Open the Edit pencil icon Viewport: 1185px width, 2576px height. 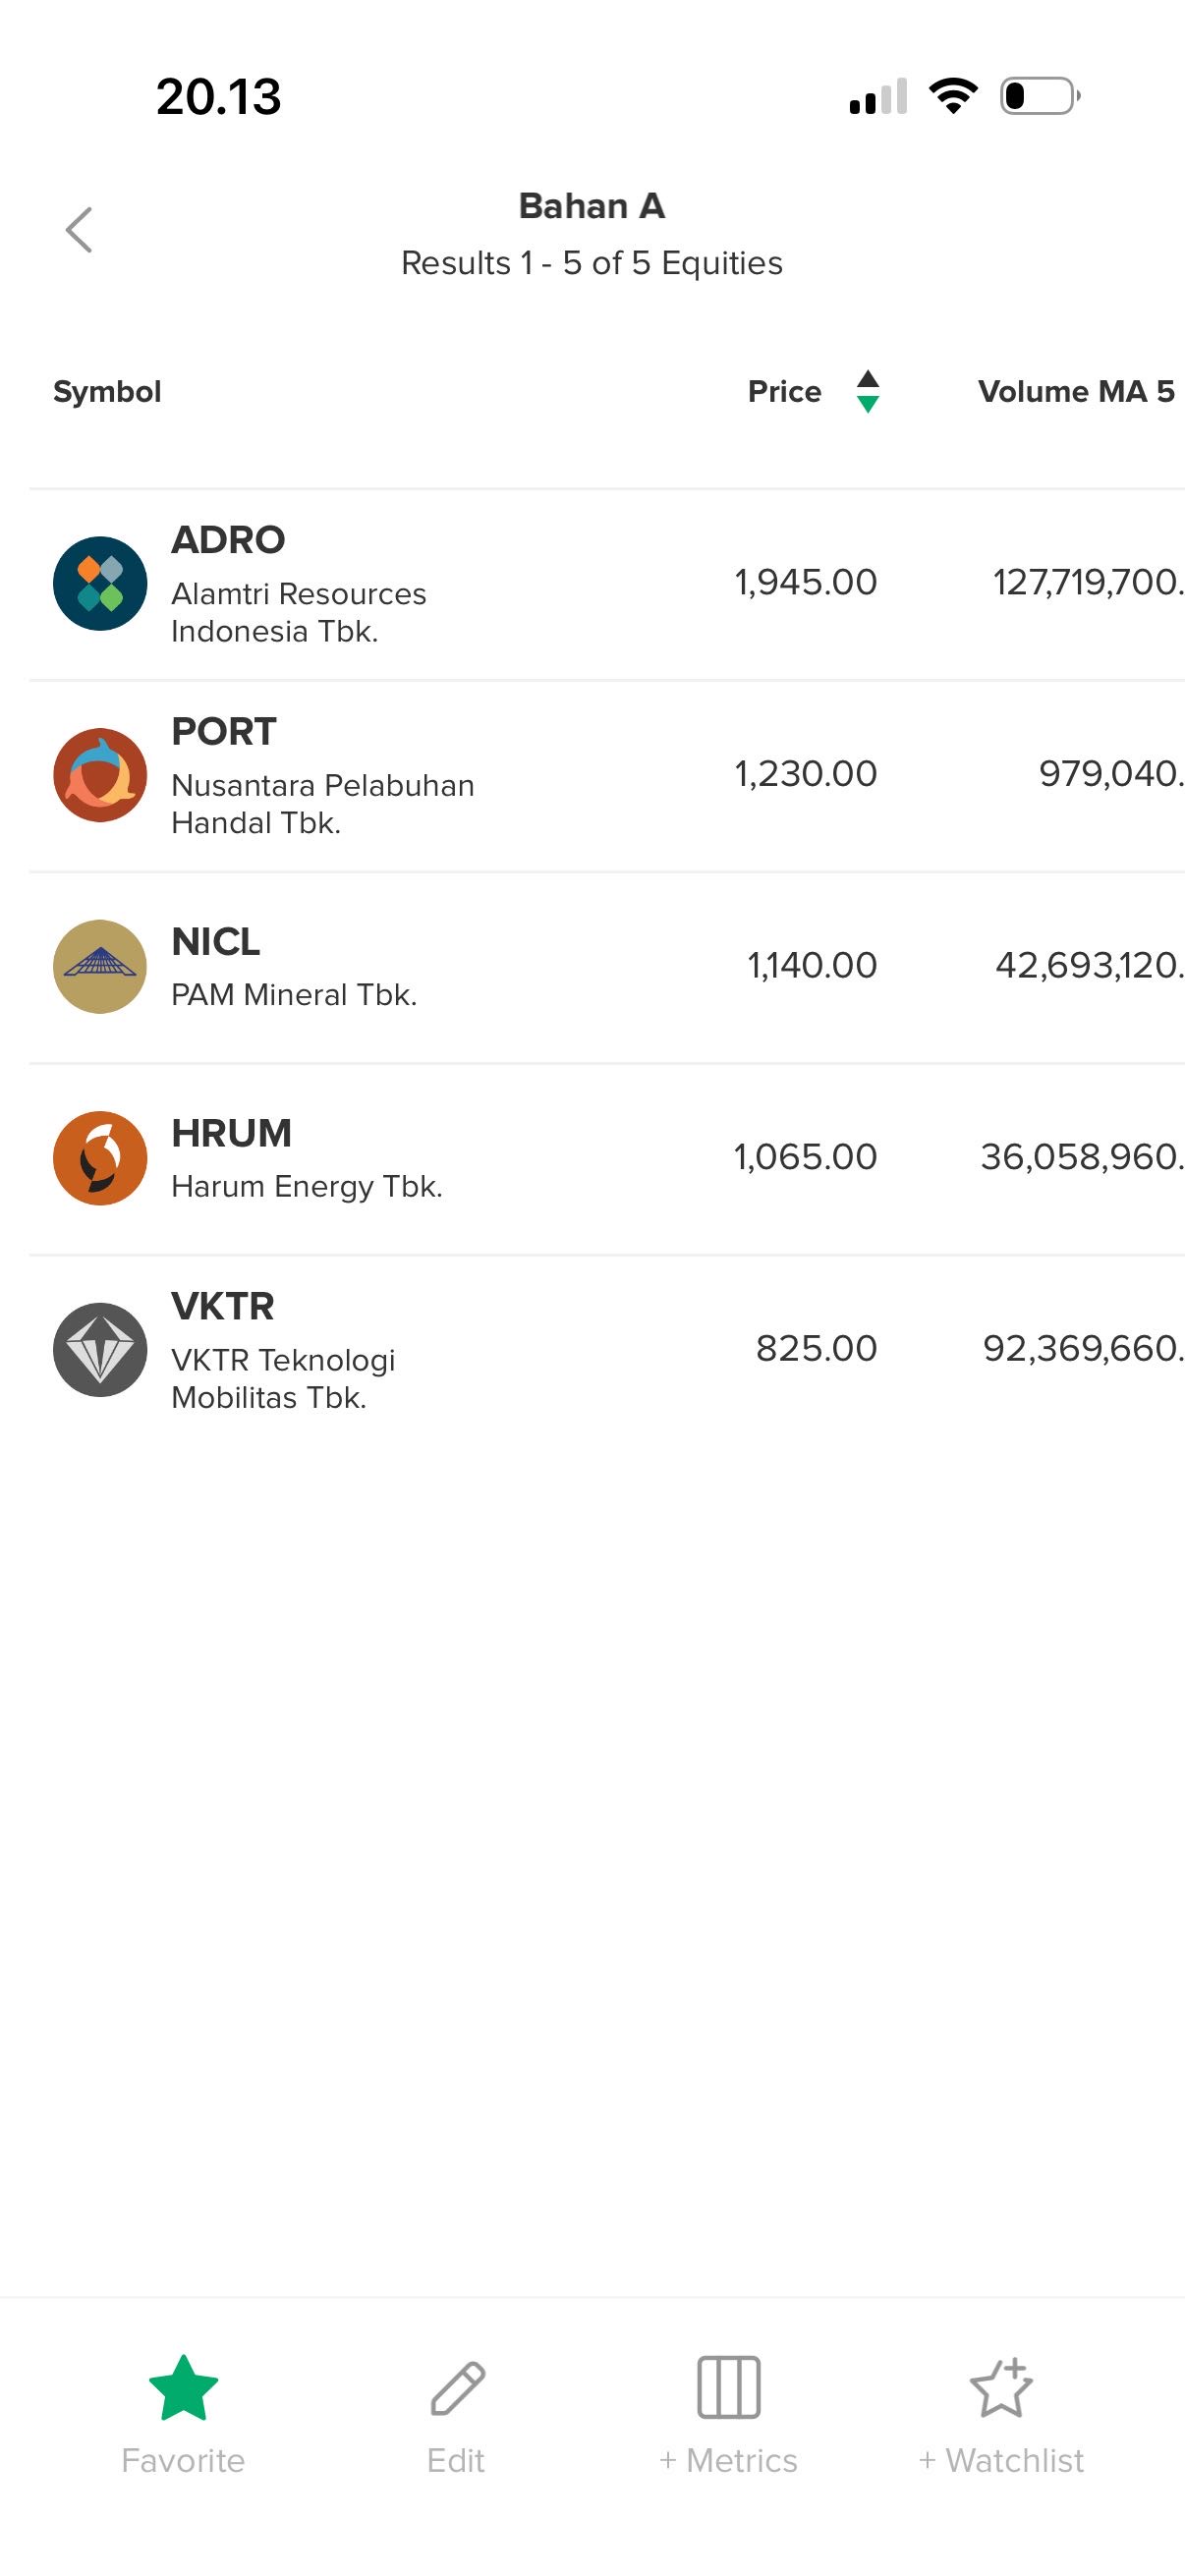tap(457, 2388)
